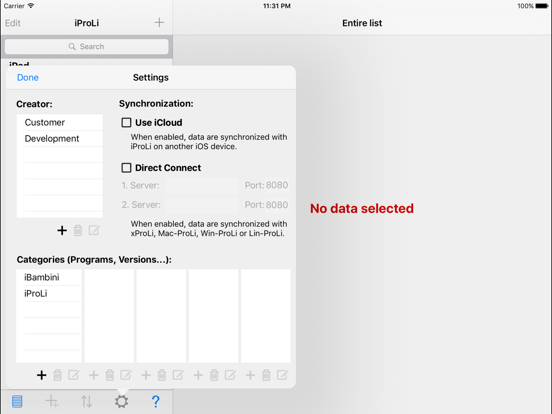The width and height of the screenshot is (552, 414).
Task: Select iBambini in Categories list
Action: [x=49, y=277]
